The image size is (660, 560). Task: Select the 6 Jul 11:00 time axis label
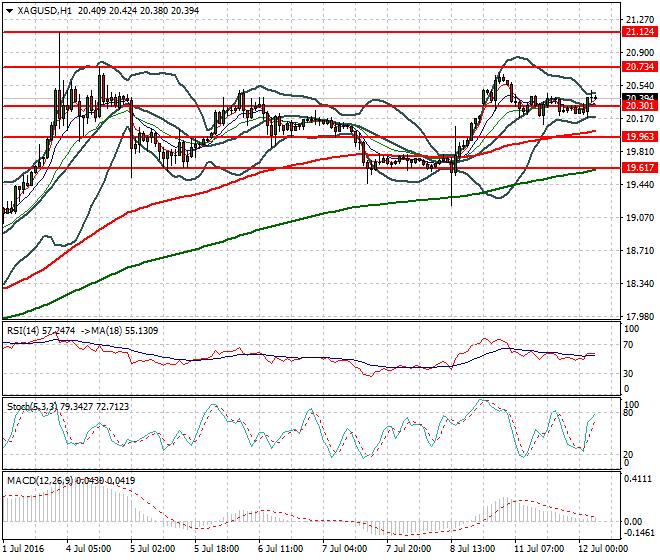[281, 549]
